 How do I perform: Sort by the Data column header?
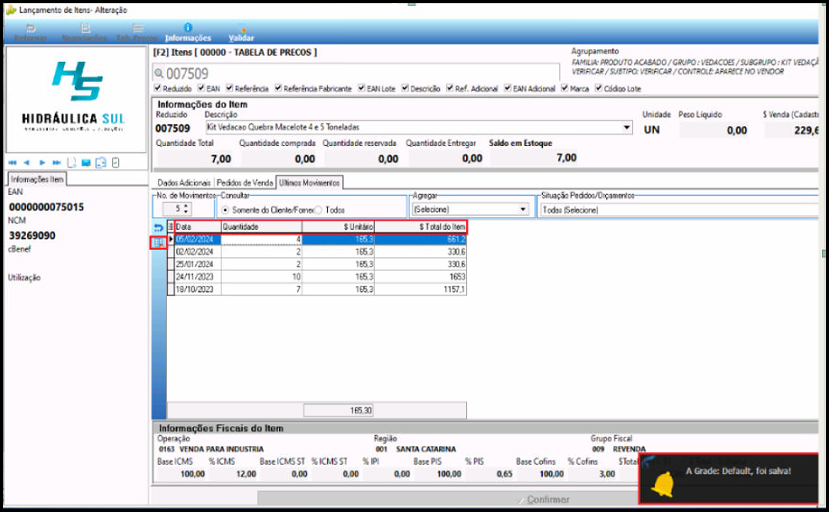(198, 226)
